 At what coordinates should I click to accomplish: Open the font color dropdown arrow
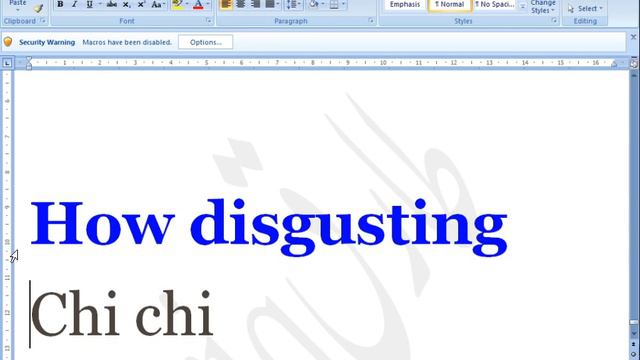click(208, 4)
